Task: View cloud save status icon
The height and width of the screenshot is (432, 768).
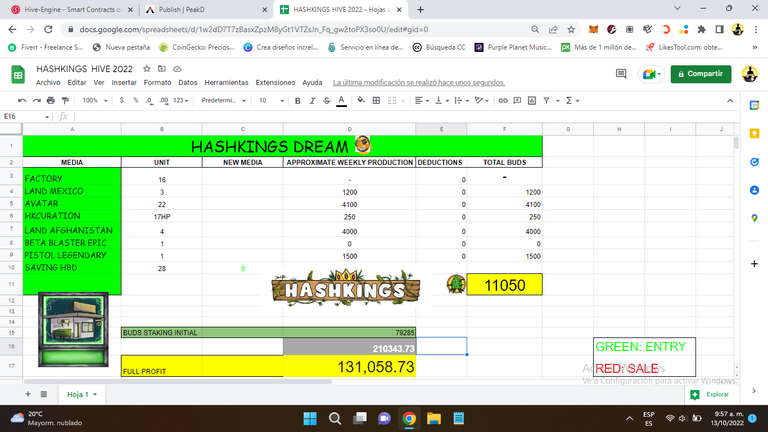Action: (177, 69)
